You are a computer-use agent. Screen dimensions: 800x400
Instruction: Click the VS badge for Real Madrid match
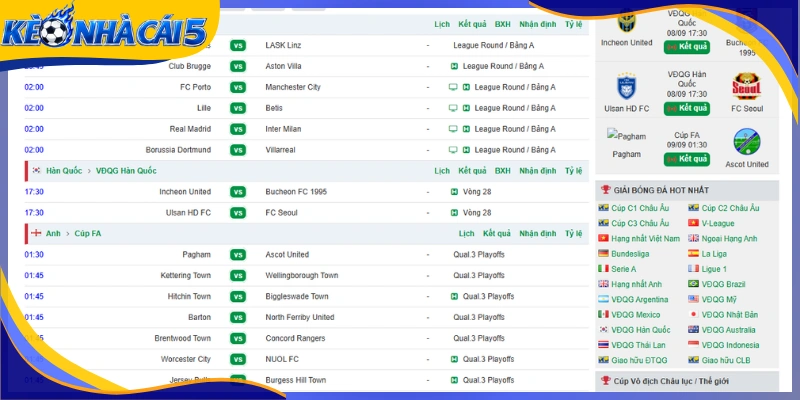[237, 129]
